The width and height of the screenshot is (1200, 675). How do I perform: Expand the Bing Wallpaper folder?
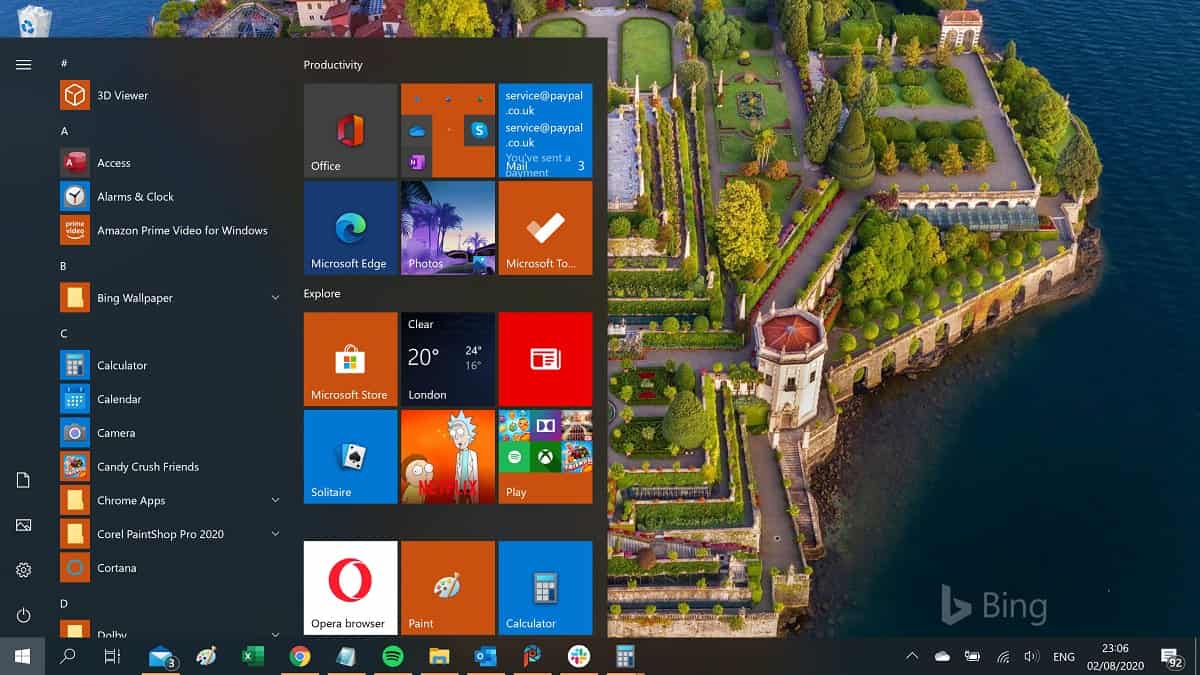click(x=275, y=298)
